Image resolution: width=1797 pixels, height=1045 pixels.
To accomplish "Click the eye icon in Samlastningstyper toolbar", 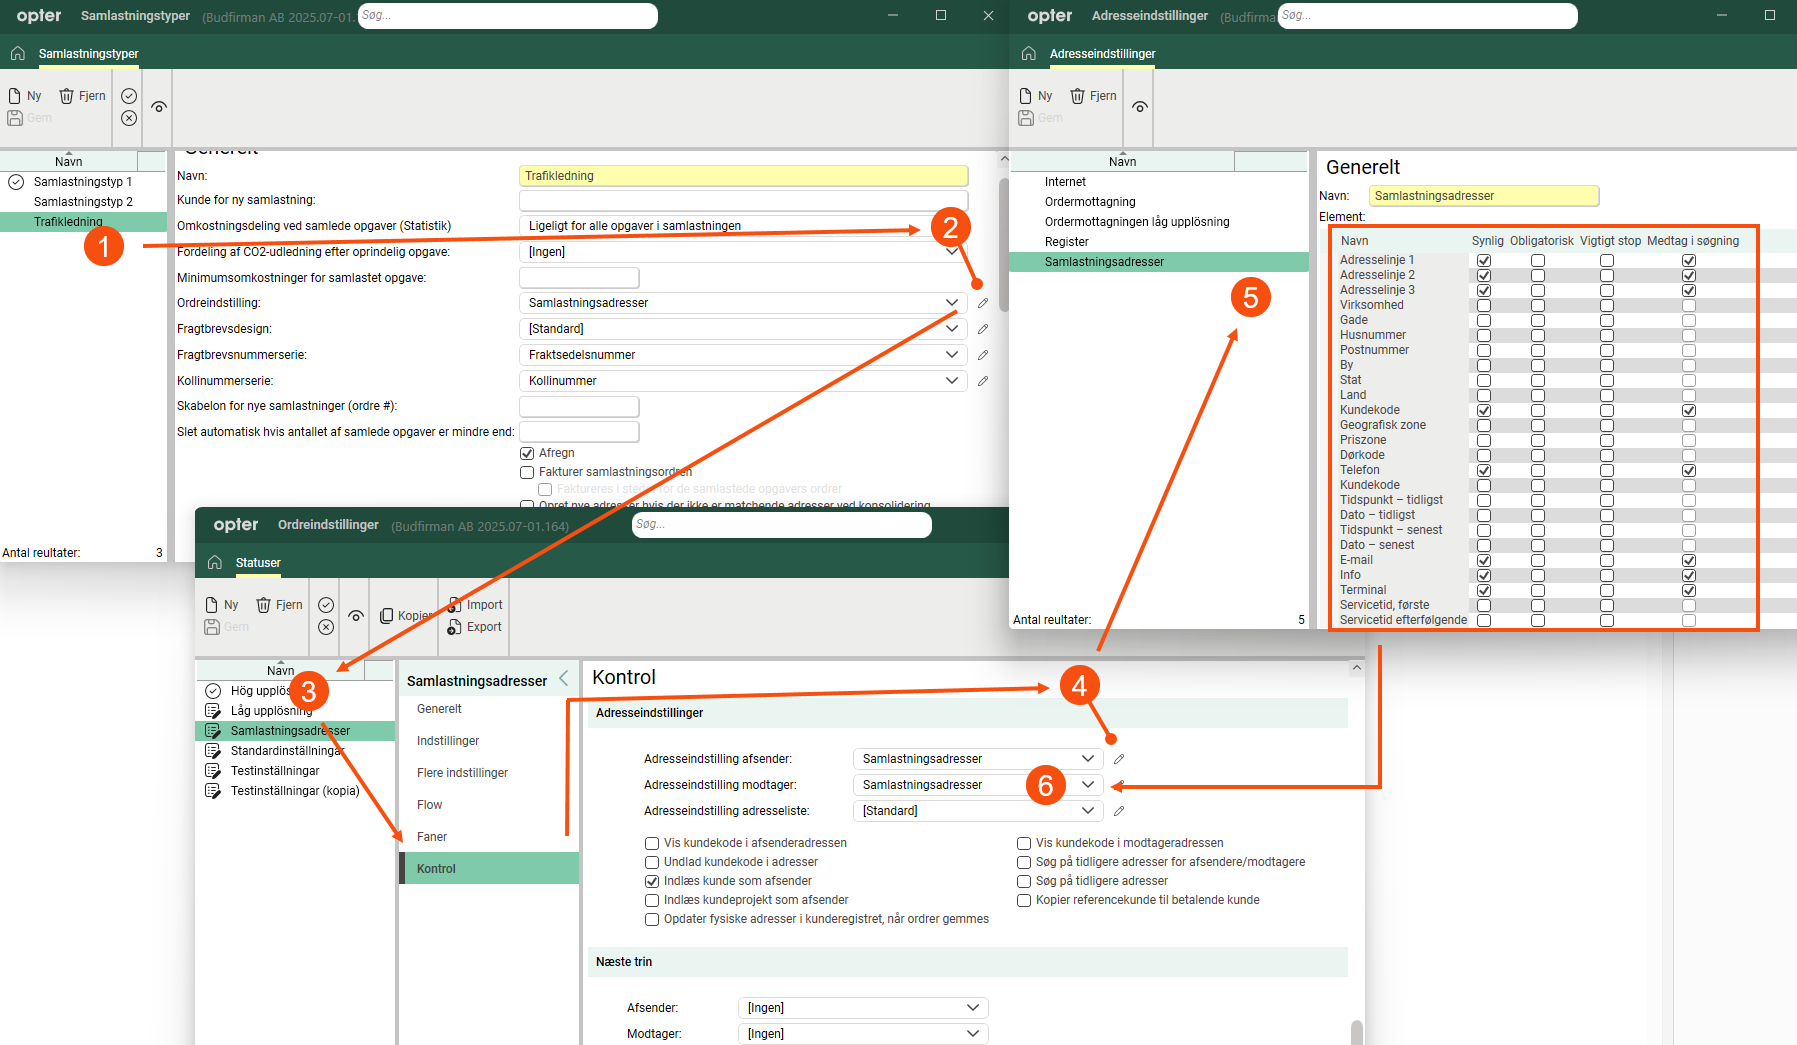I will (159, 107).
